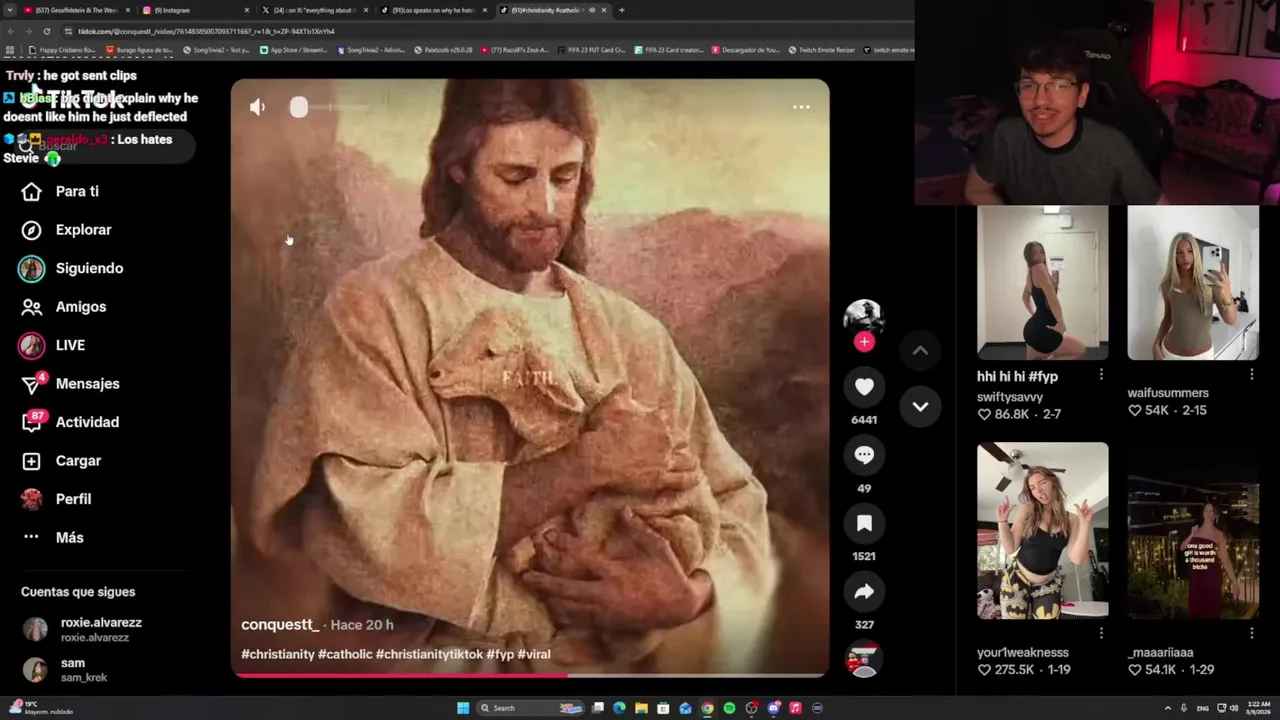1280x720 pixels.
Task: Switch to the X 'everything about' tab
Action: pos(315,10)
